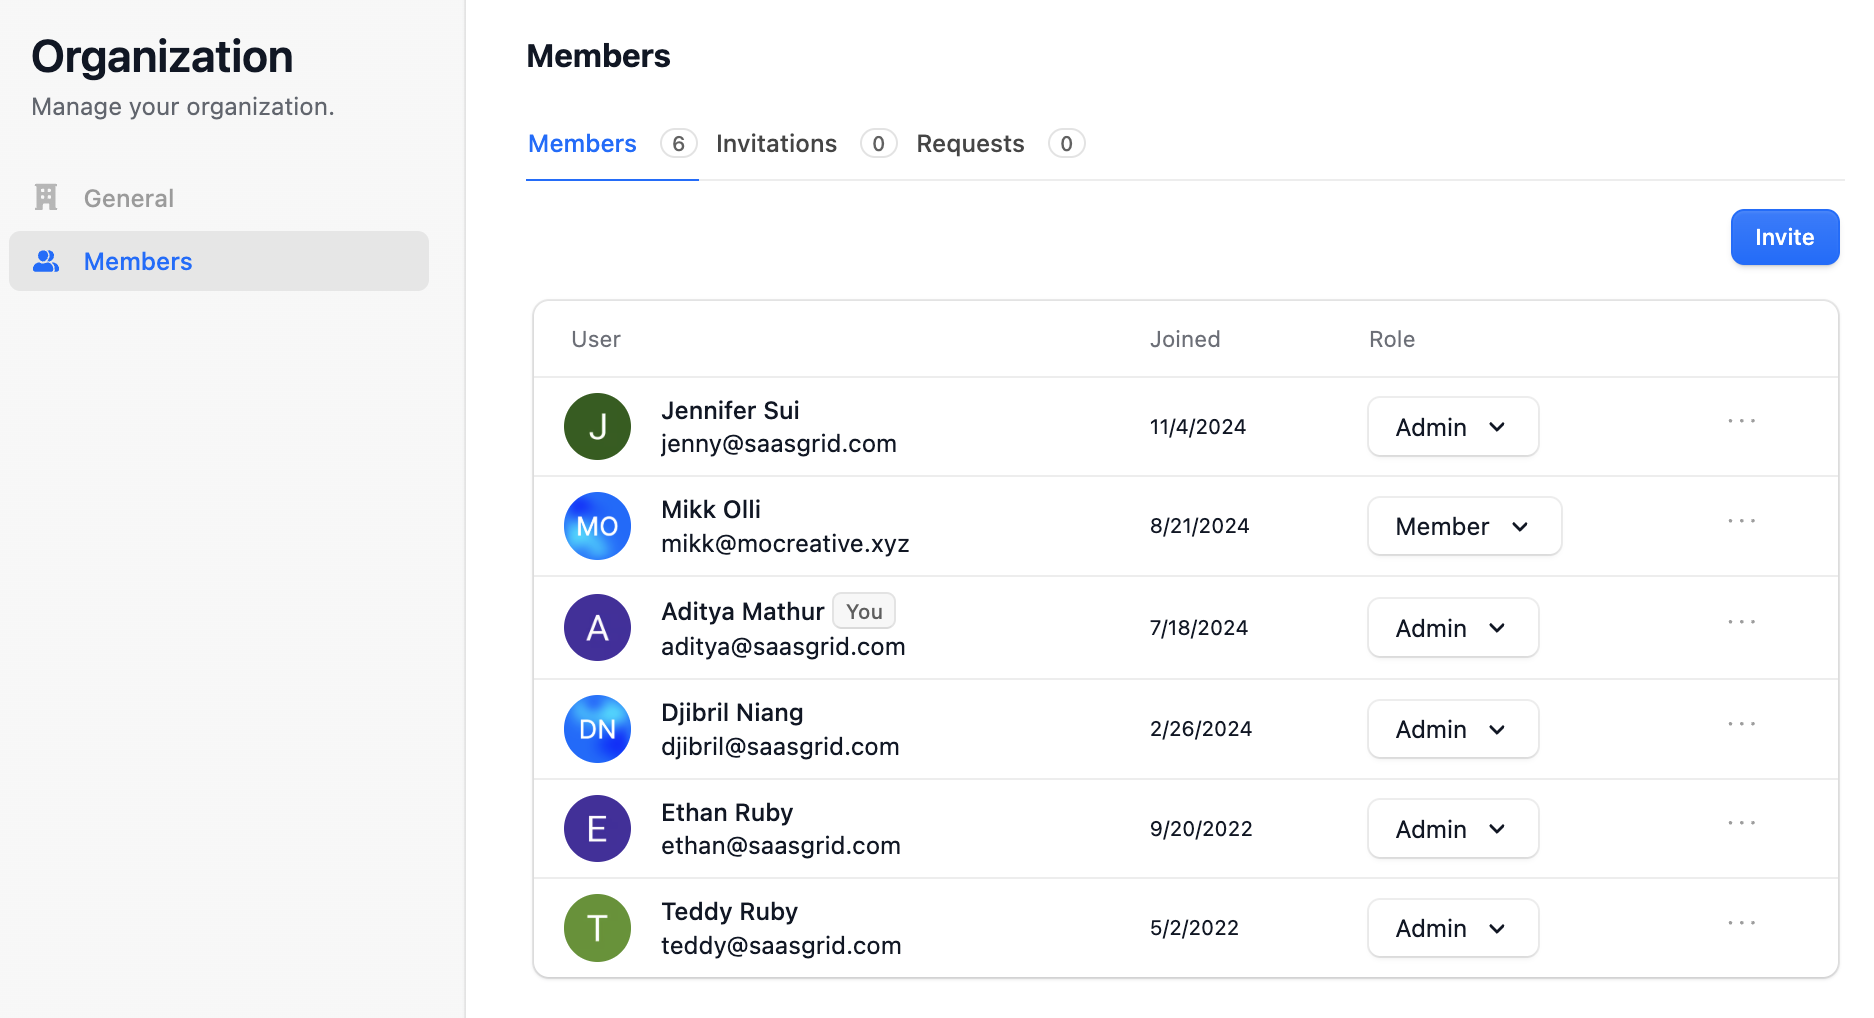
Task: Go to General settings in sidebar
Action: click(129, 198)
